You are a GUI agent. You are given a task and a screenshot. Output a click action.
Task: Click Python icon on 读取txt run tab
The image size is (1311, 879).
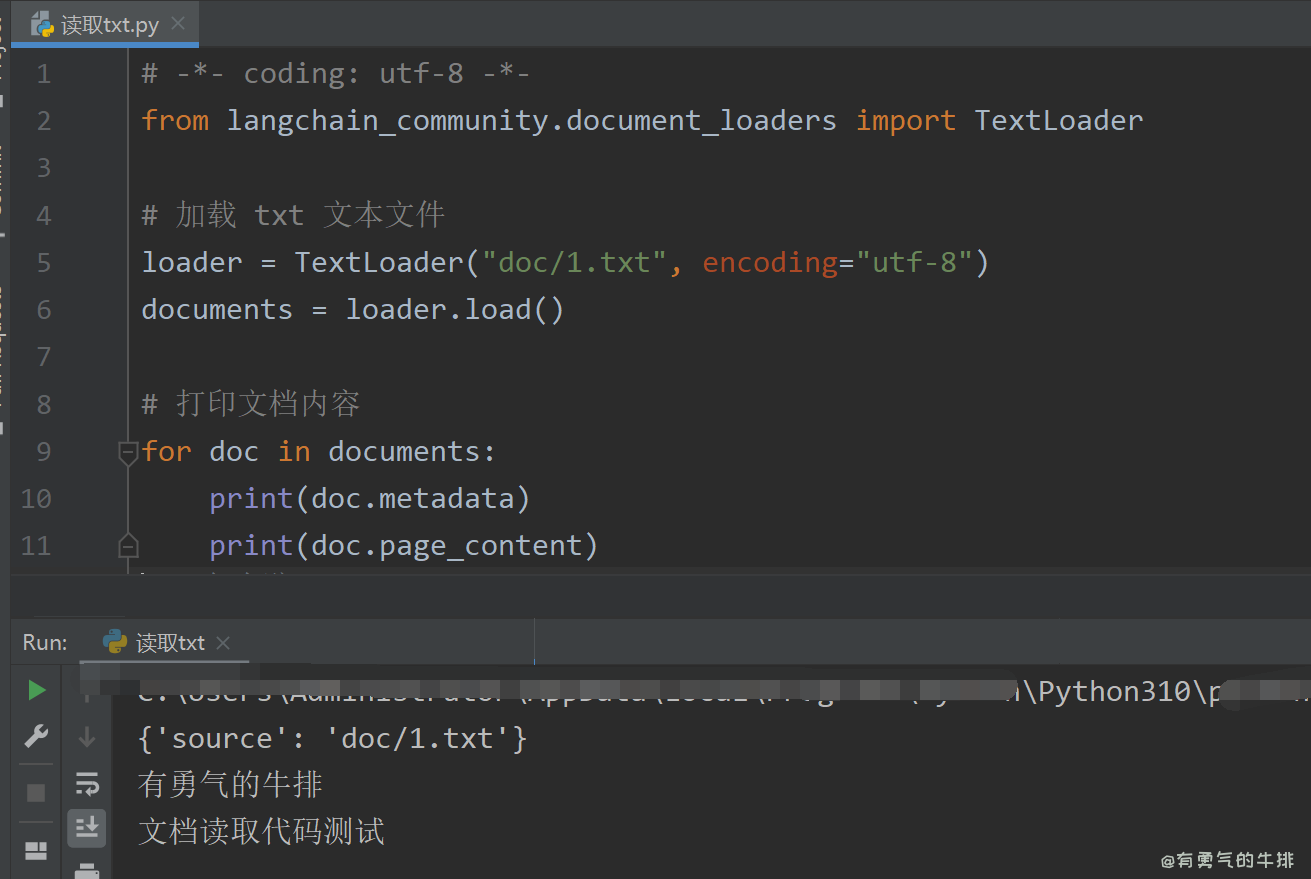click(x=115, y=642)
